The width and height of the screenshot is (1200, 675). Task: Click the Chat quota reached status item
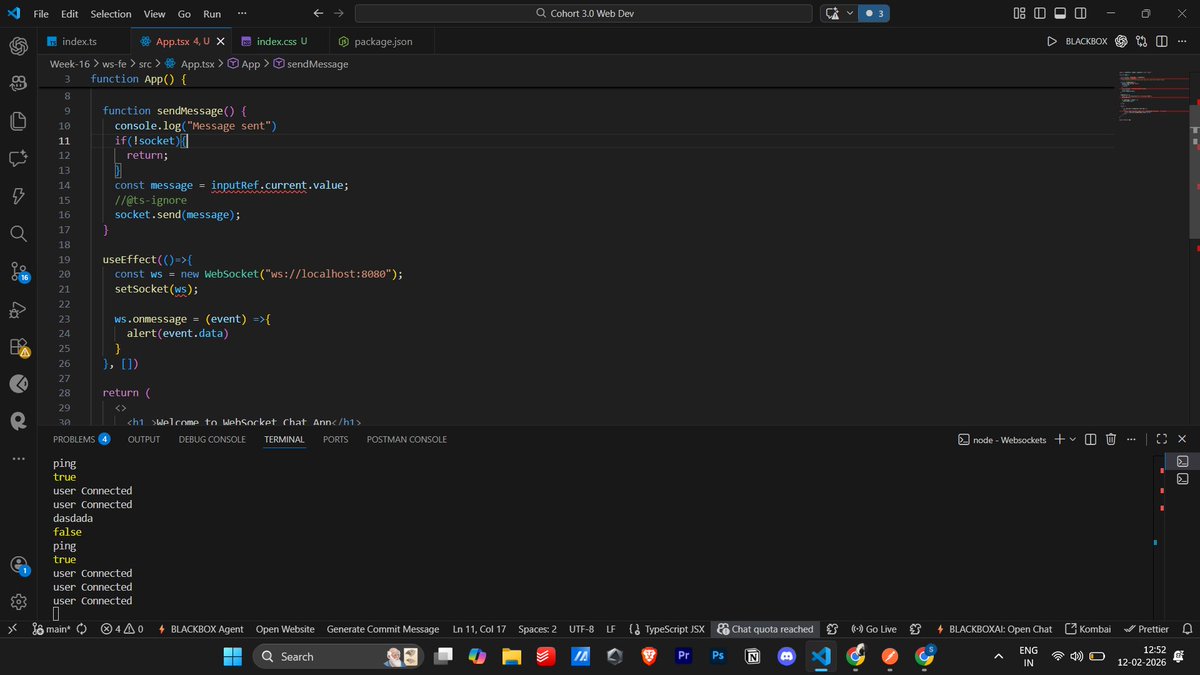[x=765, y=629]
